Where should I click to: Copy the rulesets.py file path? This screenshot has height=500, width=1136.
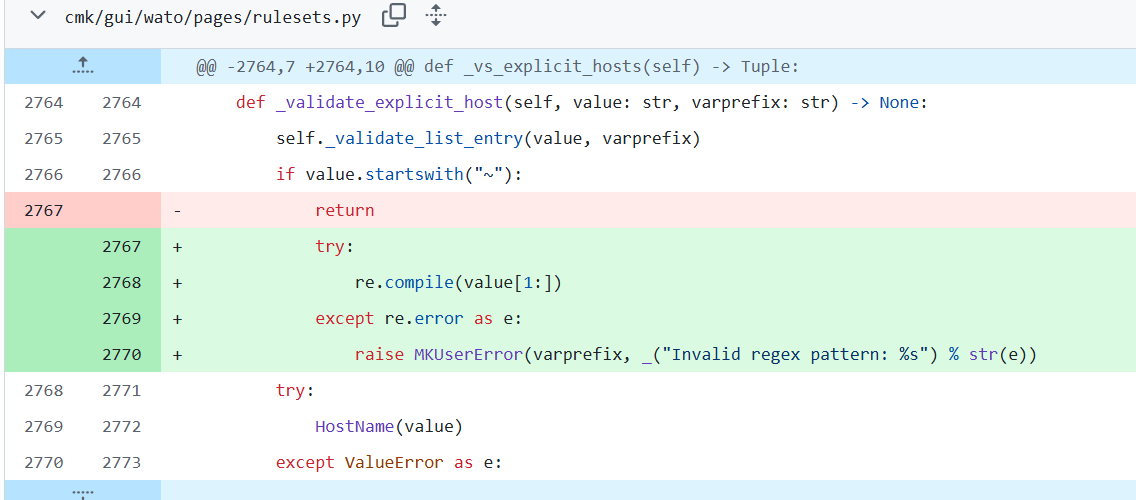pos(395,16)
